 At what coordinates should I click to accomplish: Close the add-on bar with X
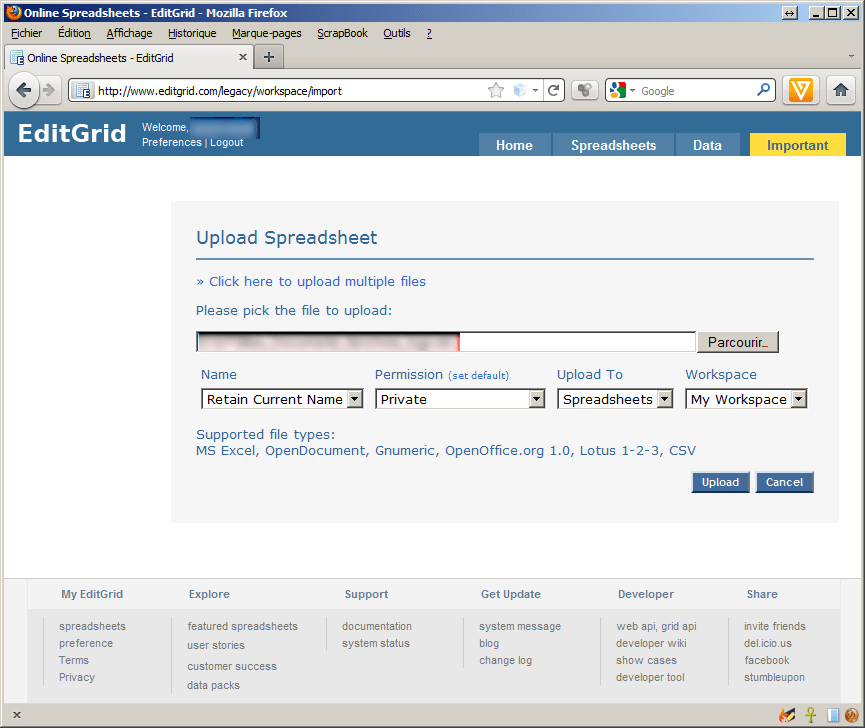tap(17, 715)
